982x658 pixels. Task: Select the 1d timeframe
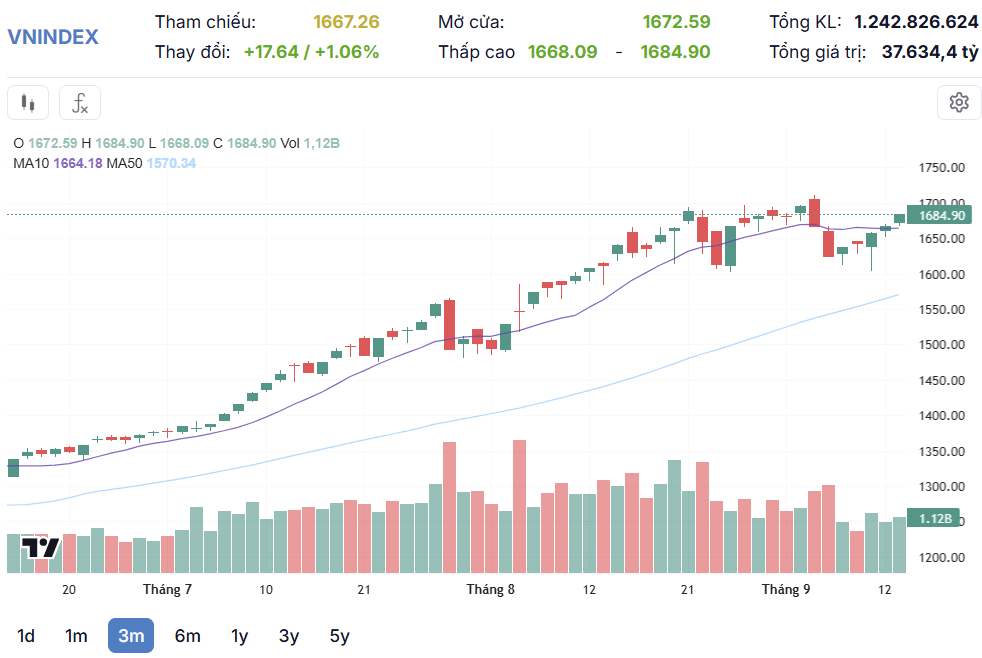coord(26,636)
